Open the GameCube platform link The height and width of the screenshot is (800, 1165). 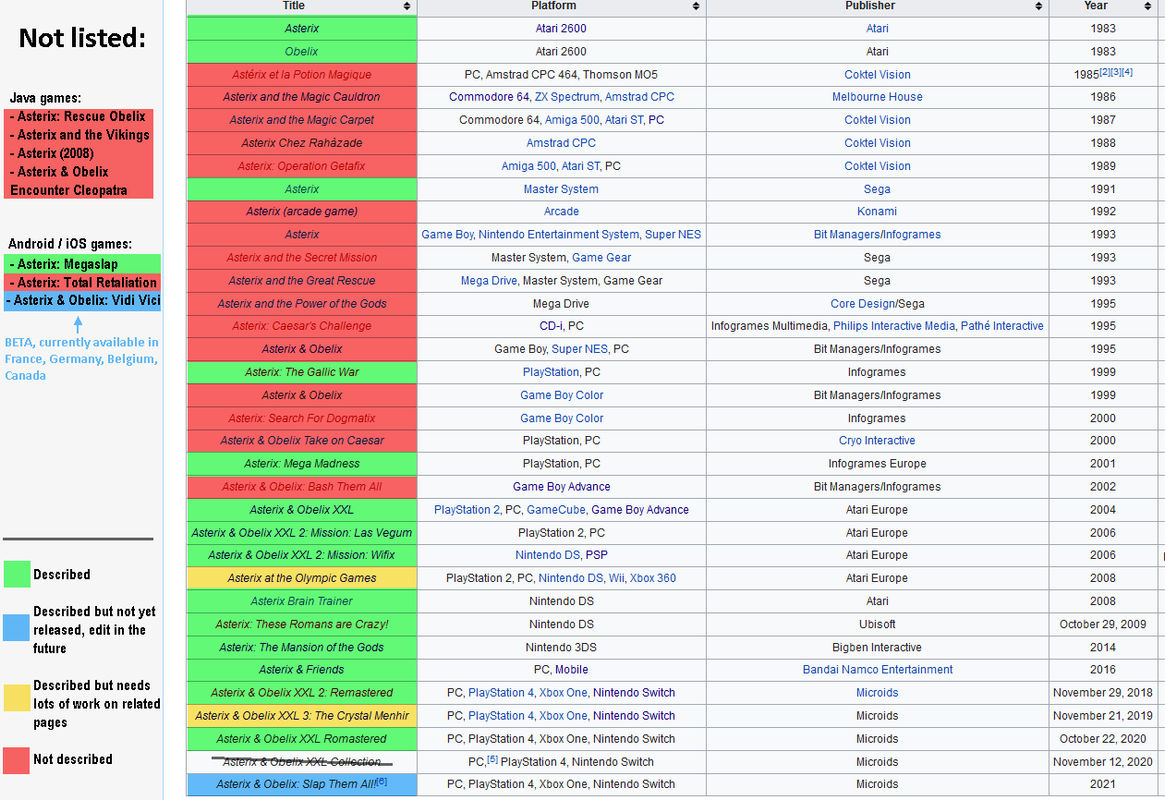point(556,510)
